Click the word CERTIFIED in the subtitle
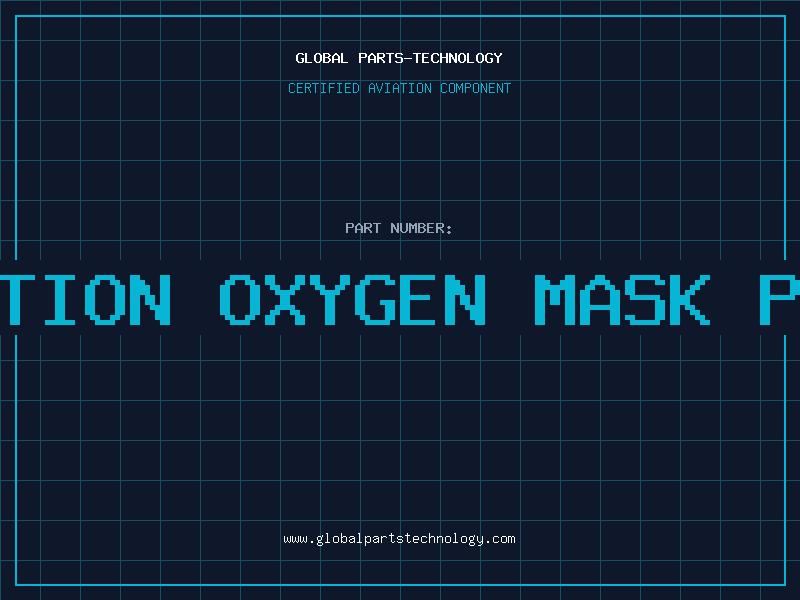The height and width of the screenshot is (600, 800). tap(325, 88)
